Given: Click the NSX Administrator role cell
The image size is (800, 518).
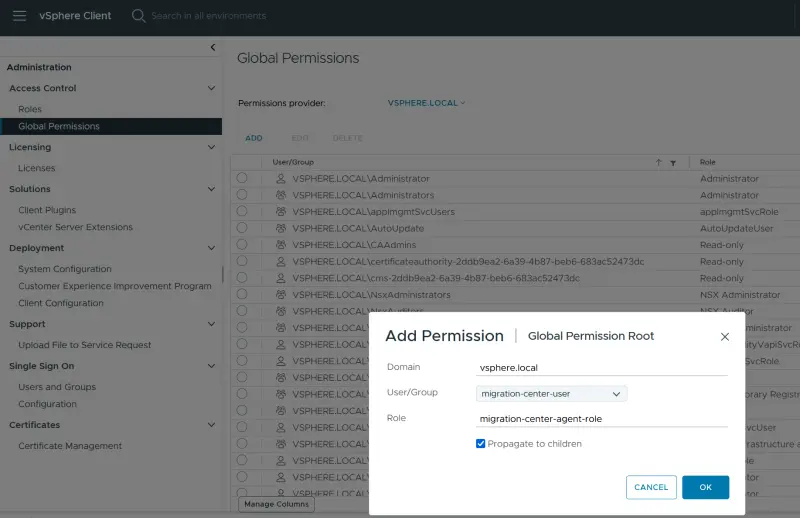Looking at the screenshot, I should [x=740, y=294].
